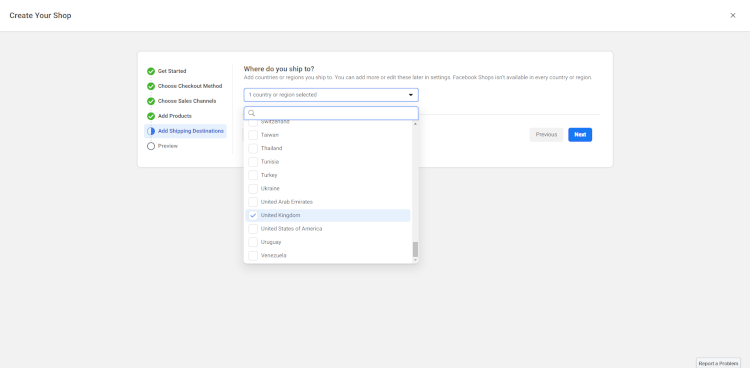The width and height of the screenshot is (750, 368).
Task: Click the blue Next button
Action: (x=580, y=135)
